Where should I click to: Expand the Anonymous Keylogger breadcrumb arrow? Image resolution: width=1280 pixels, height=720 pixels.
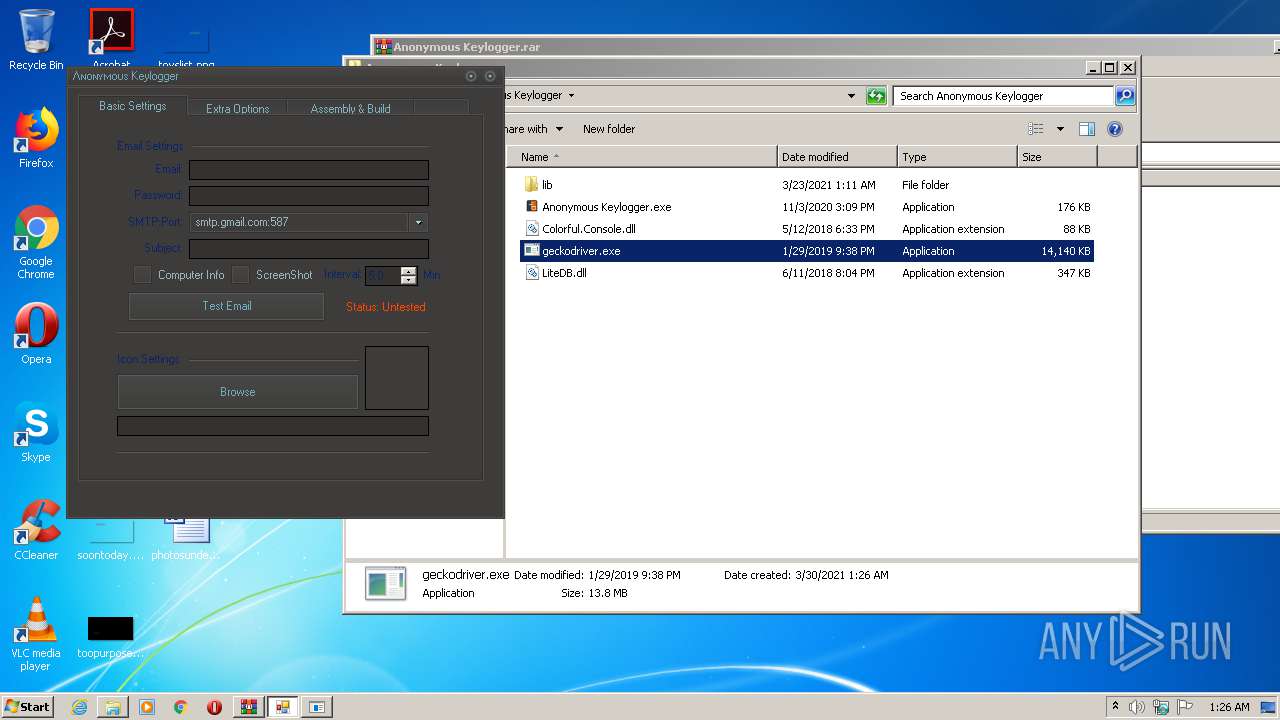(x=571, y=96)
